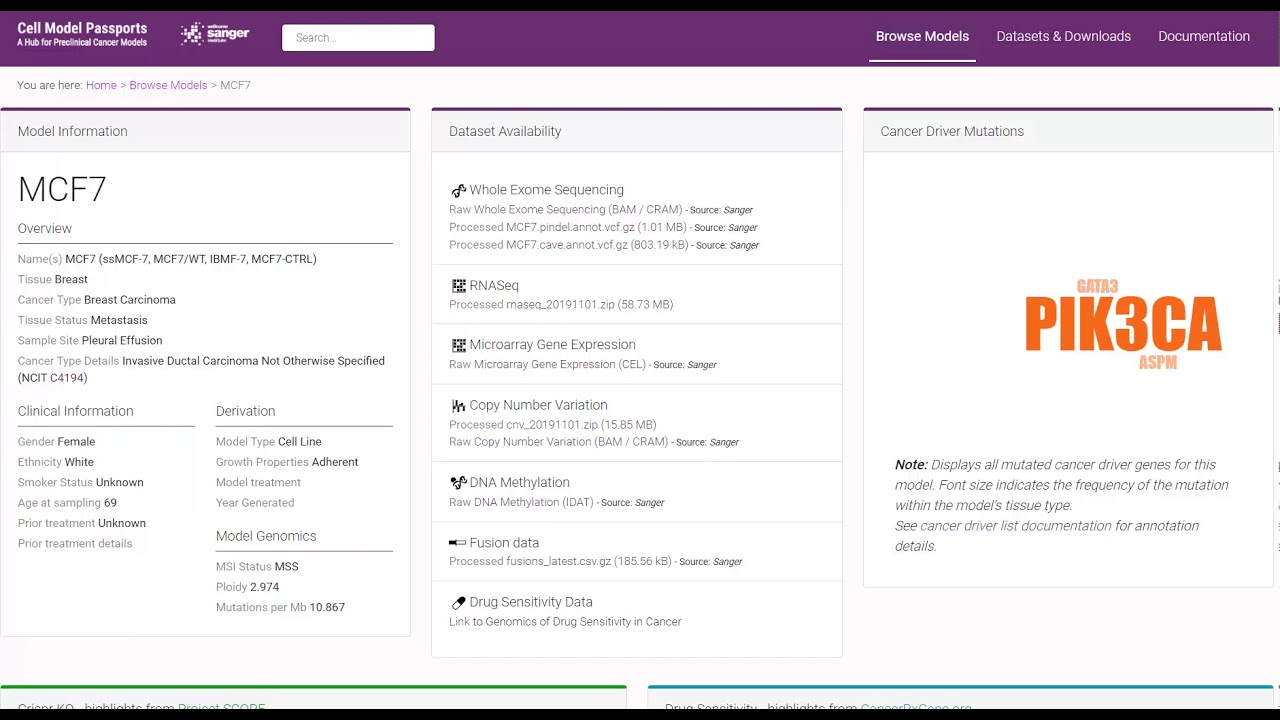This screenshot has height=720, width=1280.
Task: Click the Whole Exome Sequencing icon
Action: coord(458,190)
